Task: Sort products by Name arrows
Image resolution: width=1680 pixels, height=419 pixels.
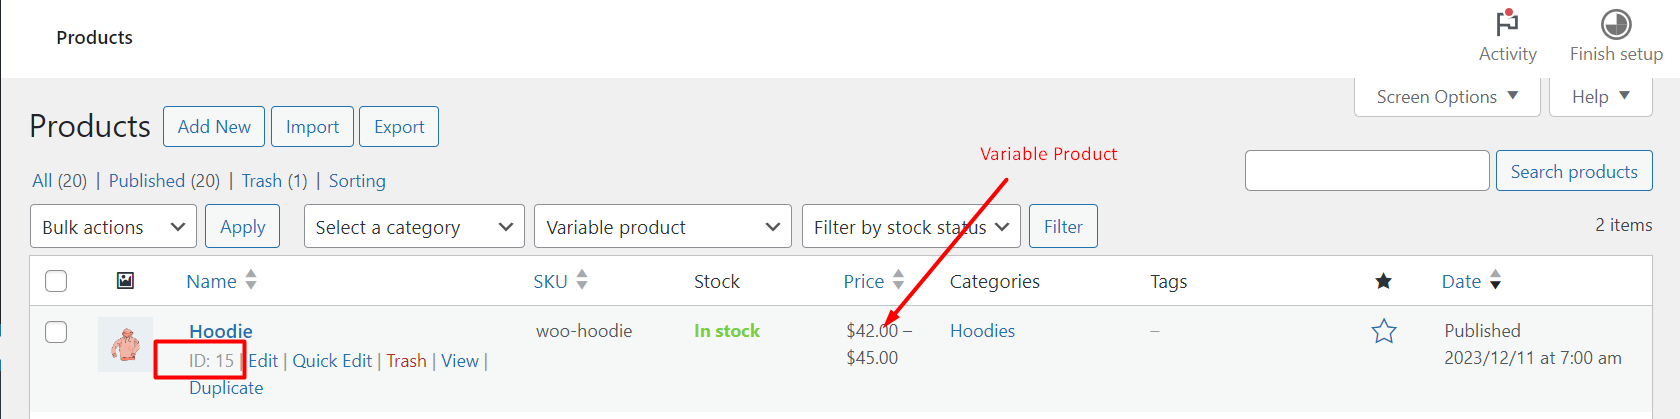Action: 251,280
